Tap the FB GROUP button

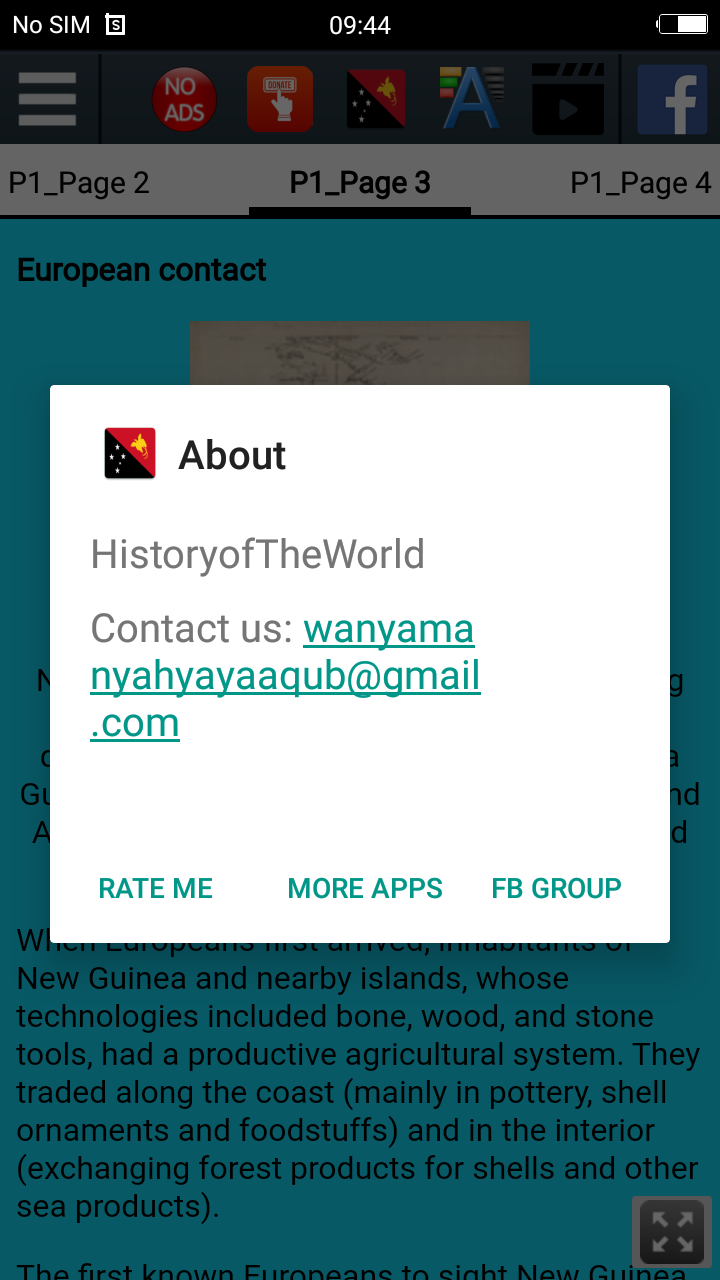point(557,888)
